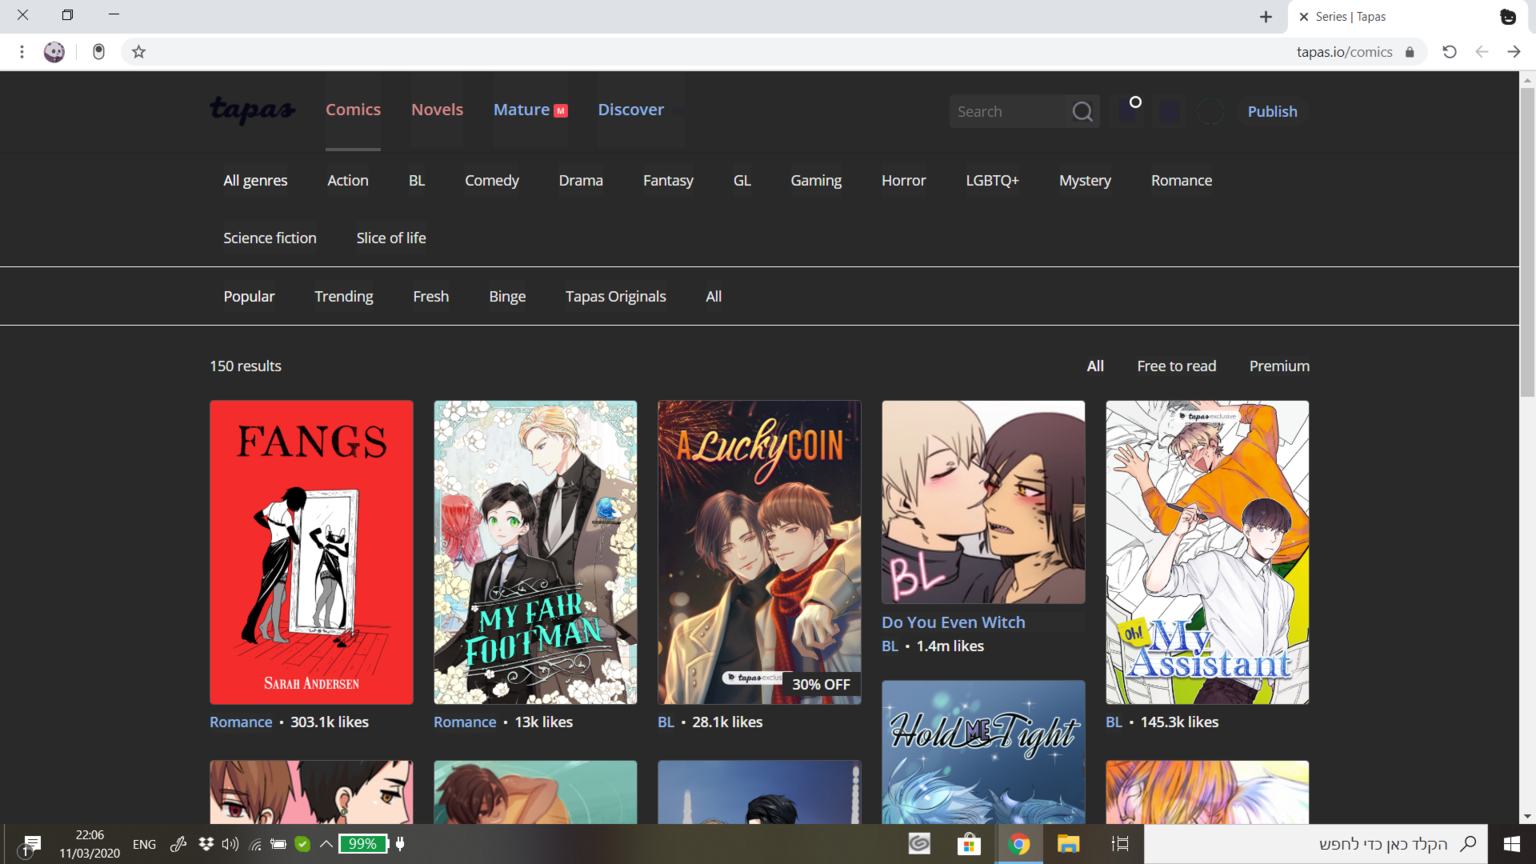Viewport: 1536px width, 864px height.
Task: Show Premium series only
Action: coord(1279,366)
